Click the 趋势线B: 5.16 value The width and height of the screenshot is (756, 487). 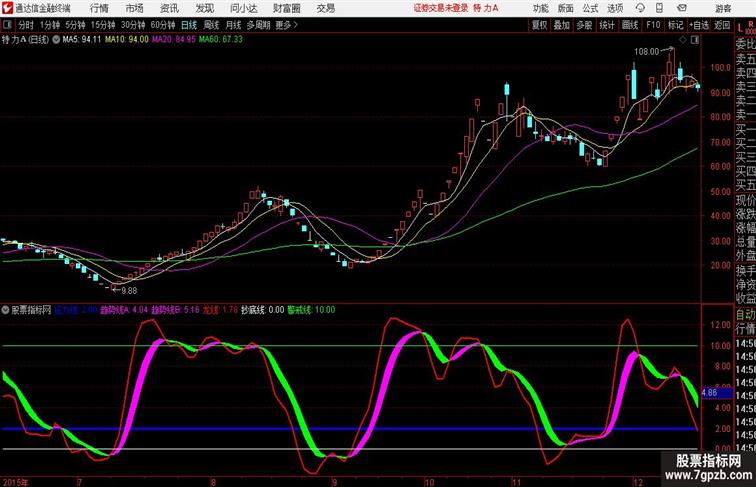pos(176,310)
